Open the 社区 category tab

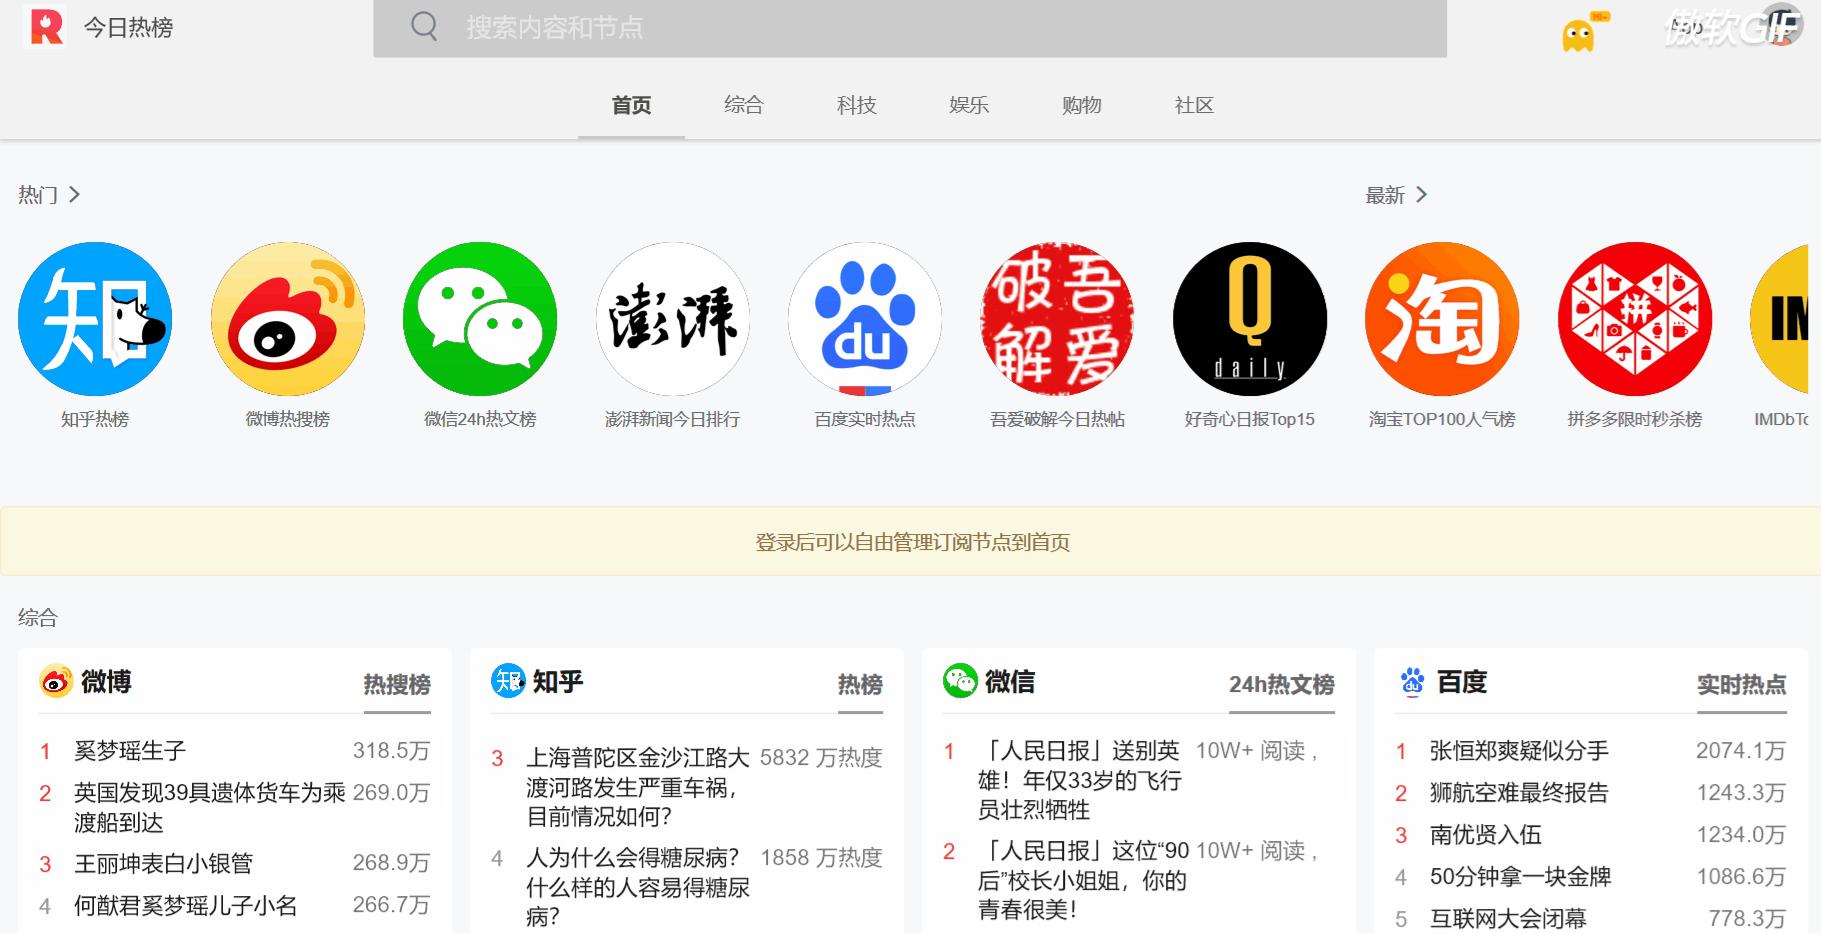pos(1193,105)
